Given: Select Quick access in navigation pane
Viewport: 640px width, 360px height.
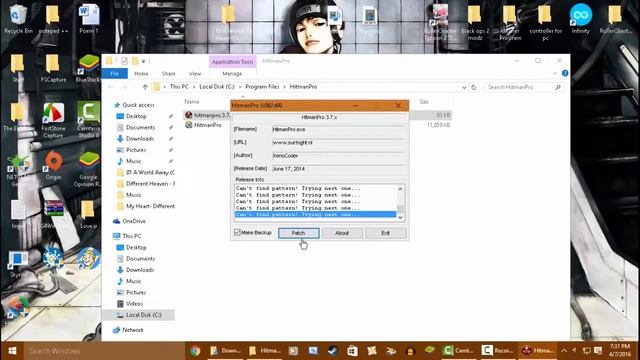Looking at the screenshot, I should [x=138, y=105].
